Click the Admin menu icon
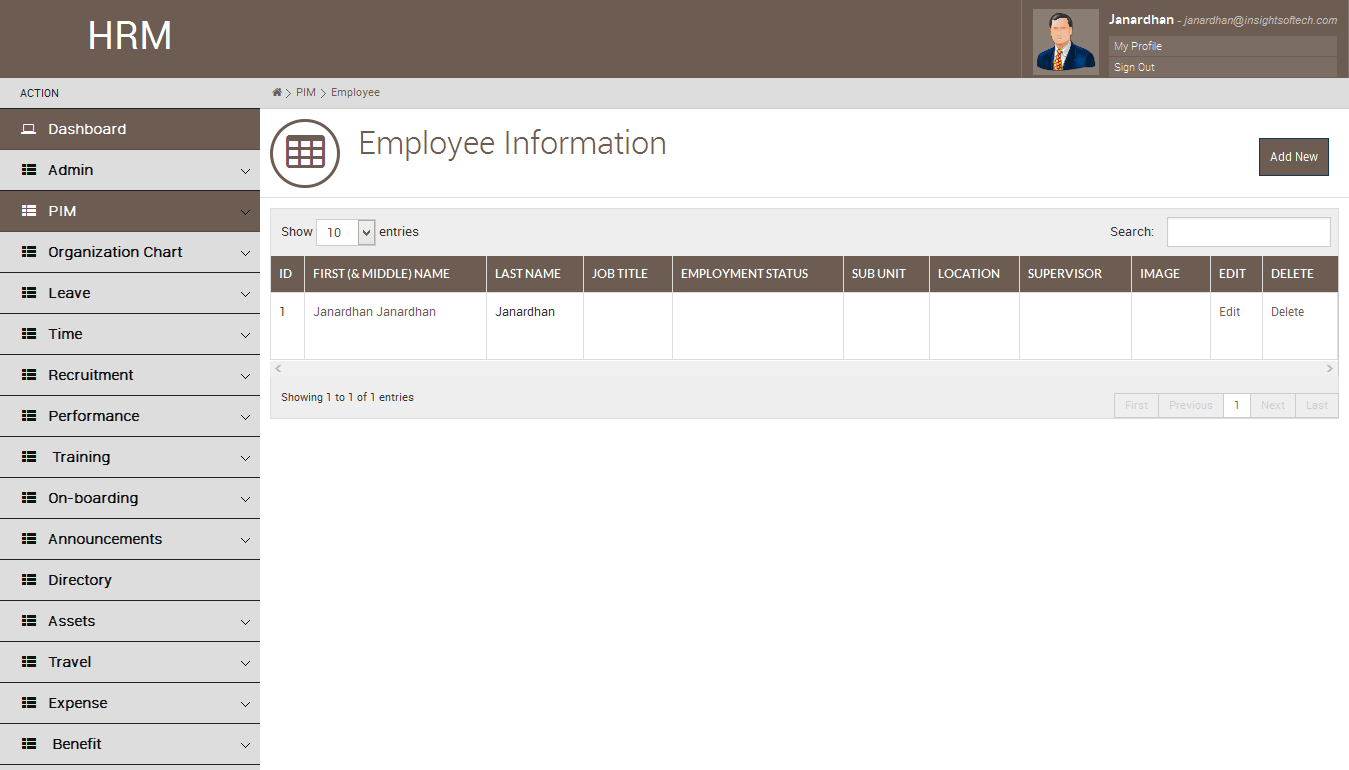The height and width of the screenshot is (770, 1349). [30, 170]
